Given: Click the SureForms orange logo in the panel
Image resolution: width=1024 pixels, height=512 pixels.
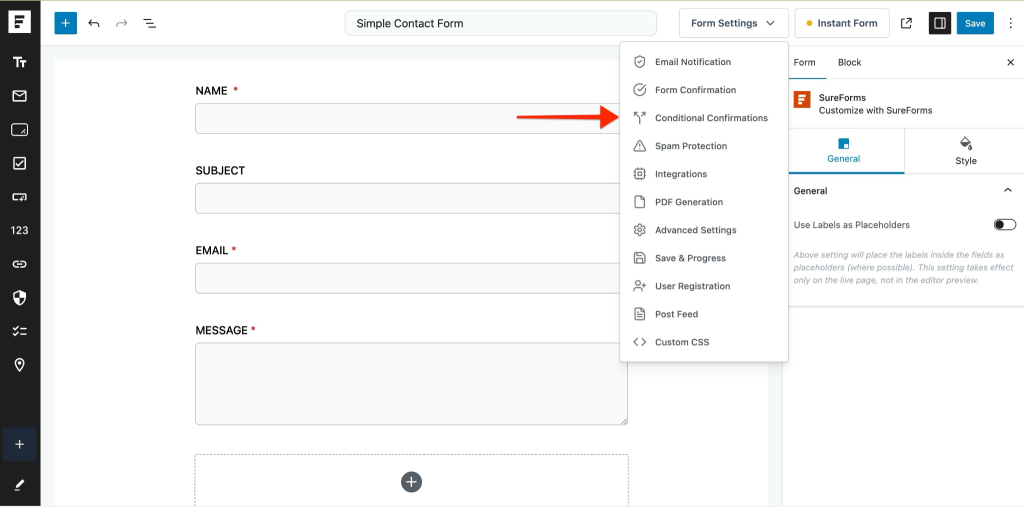Looking at the screenshot, I should [802, 100].
